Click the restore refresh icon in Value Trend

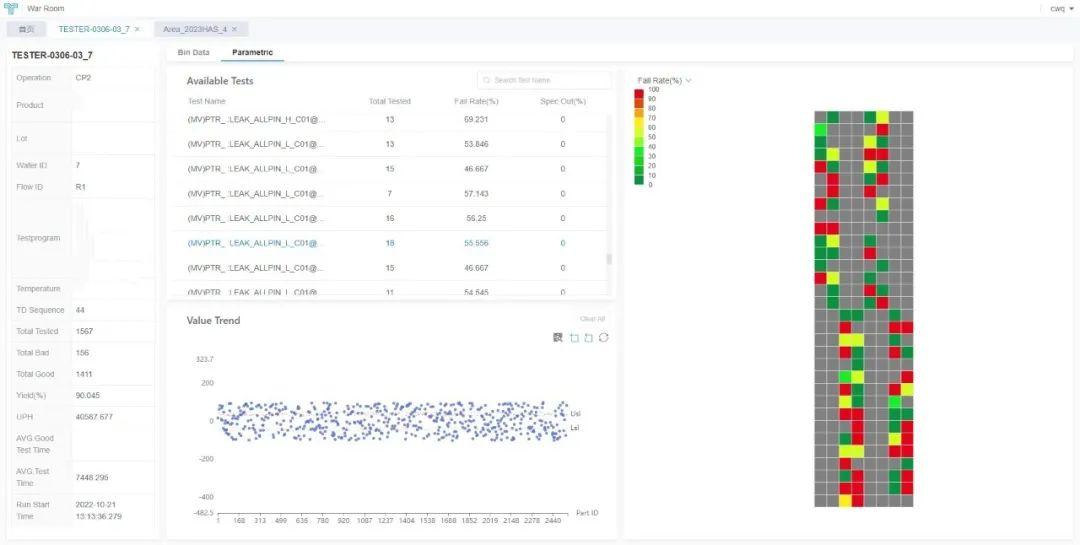603,338
